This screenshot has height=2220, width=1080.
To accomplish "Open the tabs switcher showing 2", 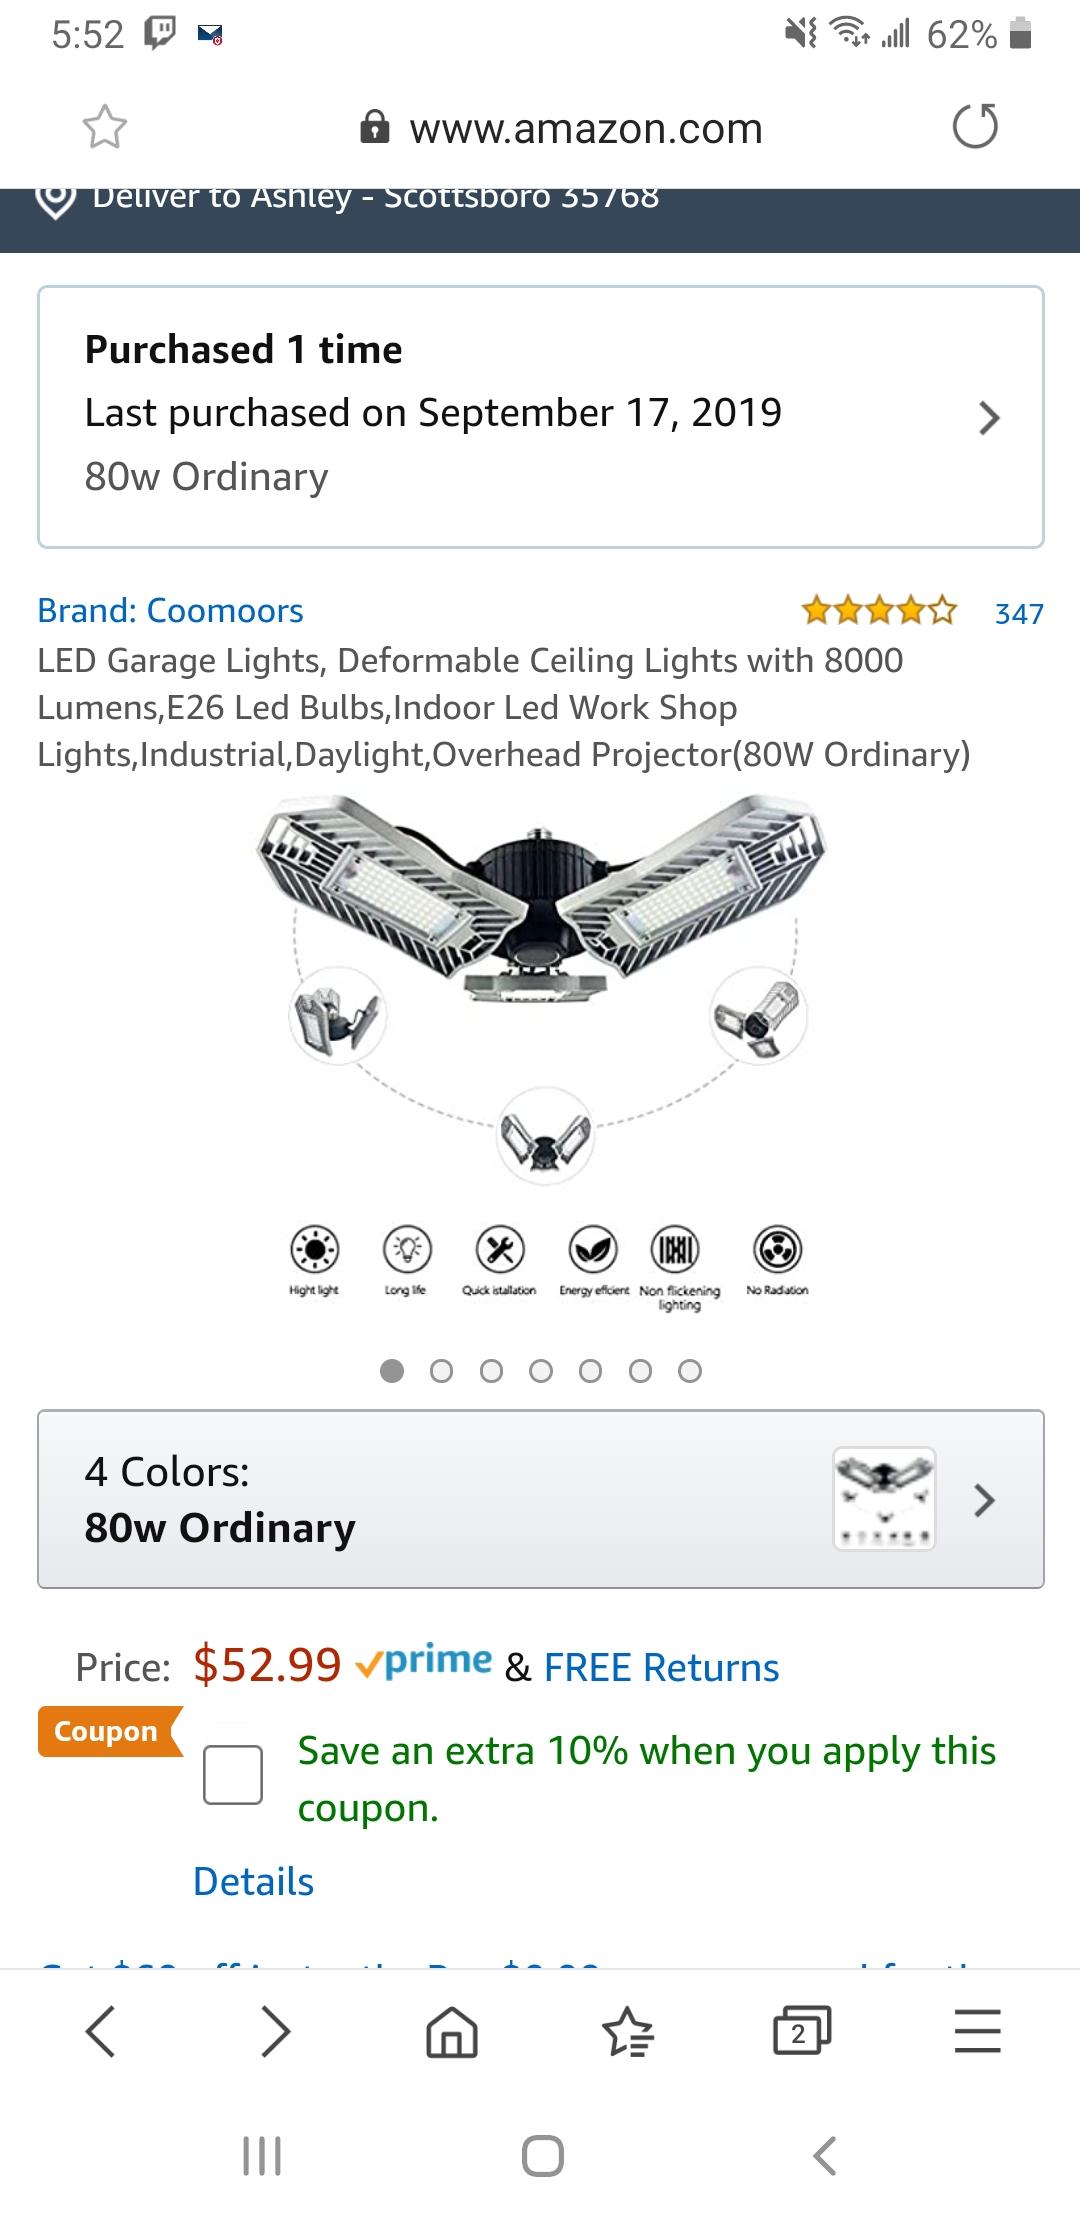I will (801, 2032).
